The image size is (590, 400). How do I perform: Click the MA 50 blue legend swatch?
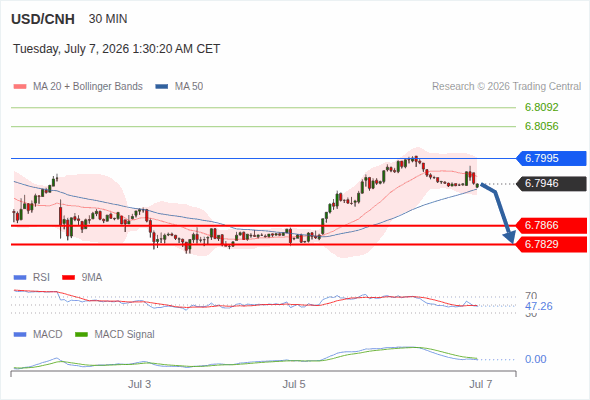(161, 87)
